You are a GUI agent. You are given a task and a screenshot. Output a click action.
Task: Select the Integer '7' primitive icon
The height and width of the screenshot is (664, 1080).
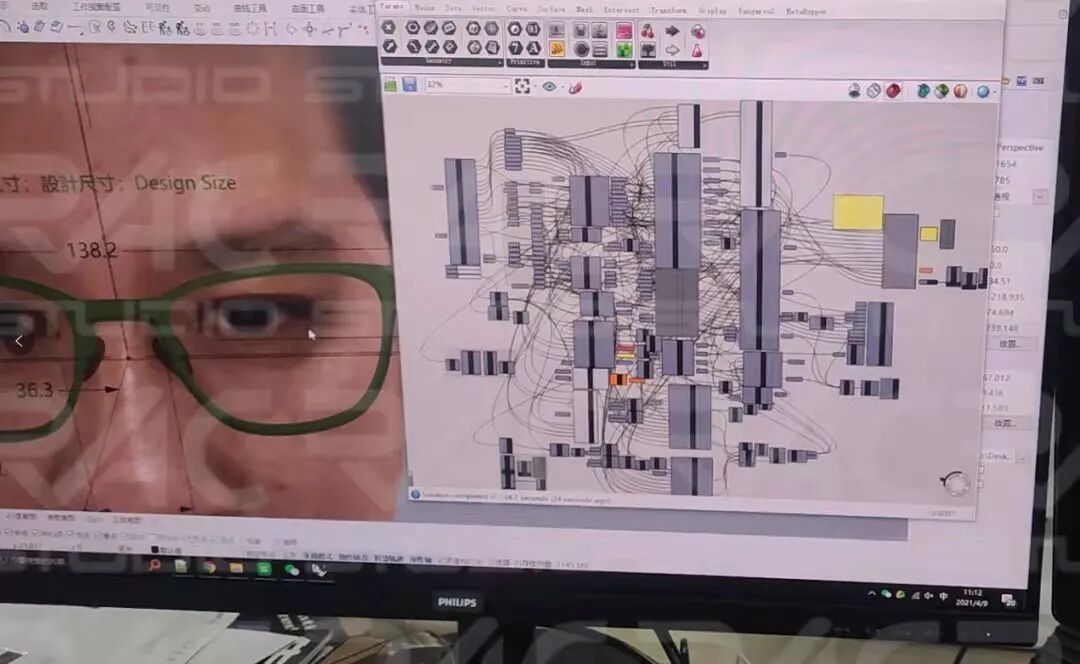[x=515, y=48]
